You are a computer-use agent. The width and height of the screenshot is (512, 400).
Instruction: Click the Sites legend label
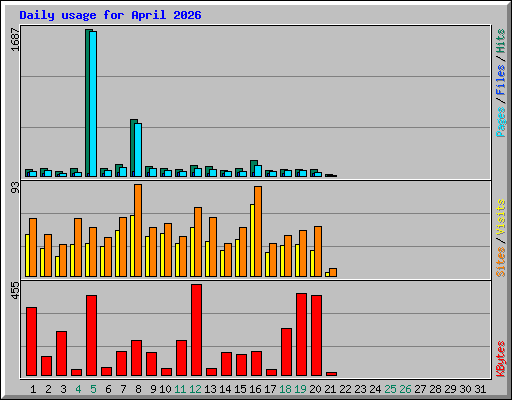(x=501, y=262)
